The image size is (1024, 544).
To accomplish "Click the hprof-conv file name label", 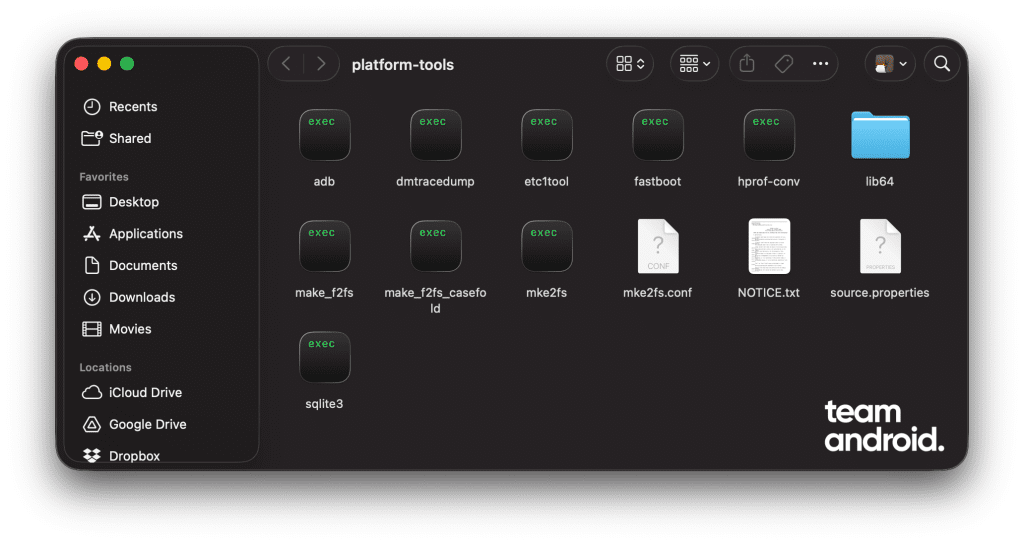I will tap(769, 182).
